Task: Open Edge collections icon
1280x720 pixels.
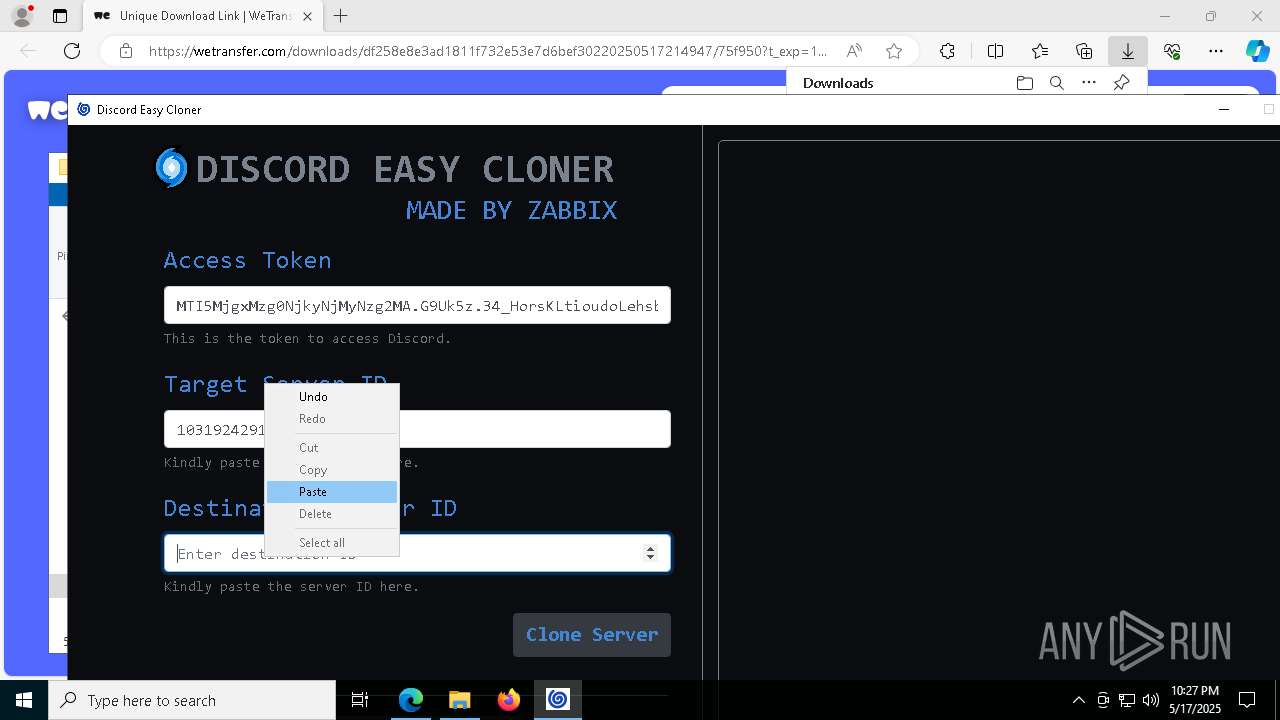Action: 1084,51
